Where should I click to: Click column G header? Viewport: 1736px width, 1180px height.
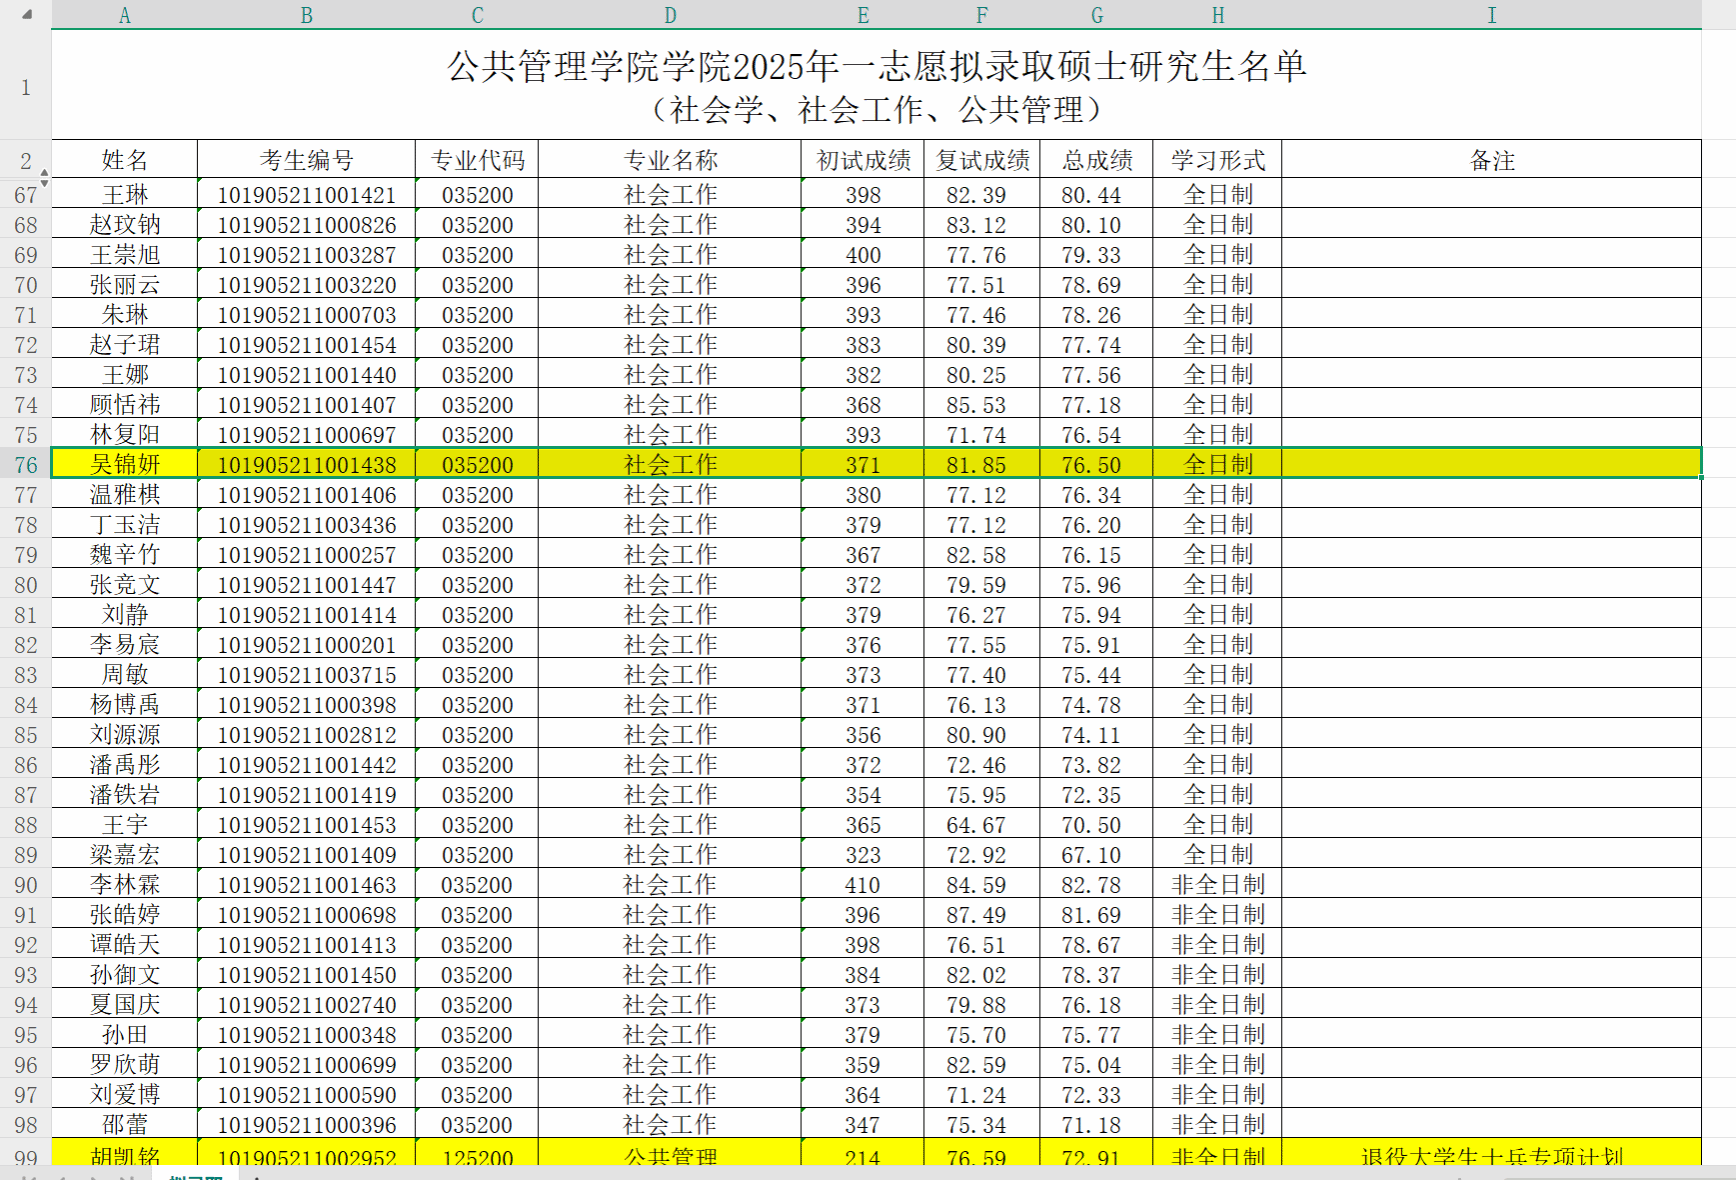(1097, 15)
